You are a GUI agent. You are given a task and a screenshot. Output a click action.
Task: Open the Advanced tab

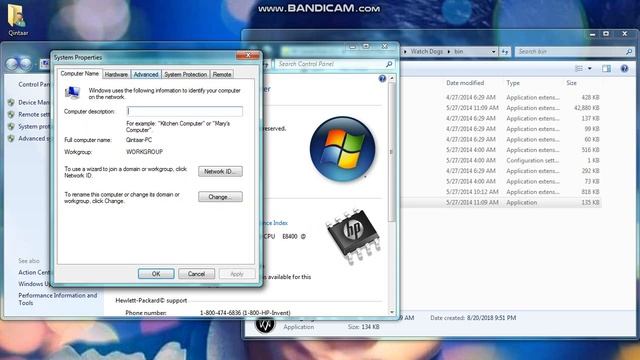pyautogui.click(x=146, y=74)
